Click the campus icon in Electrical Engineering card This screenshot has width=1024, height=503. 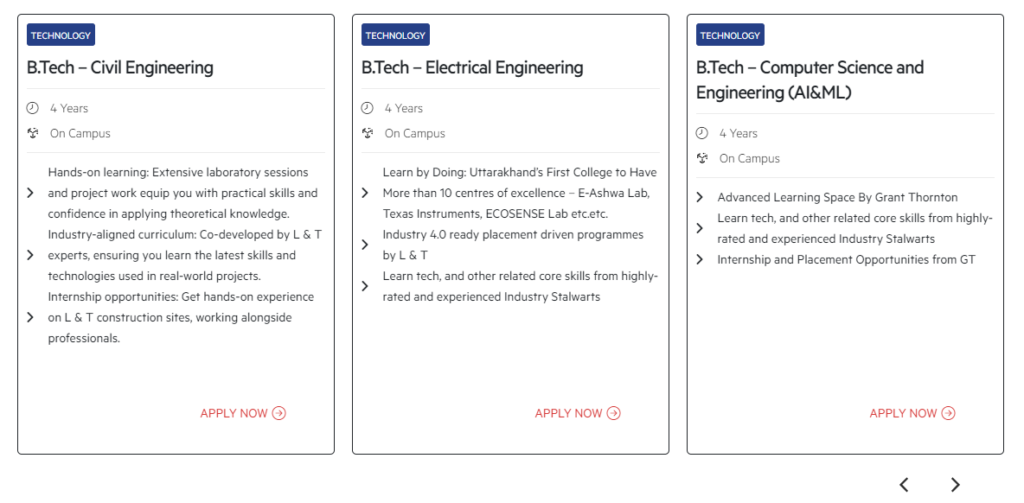(367, 133)
